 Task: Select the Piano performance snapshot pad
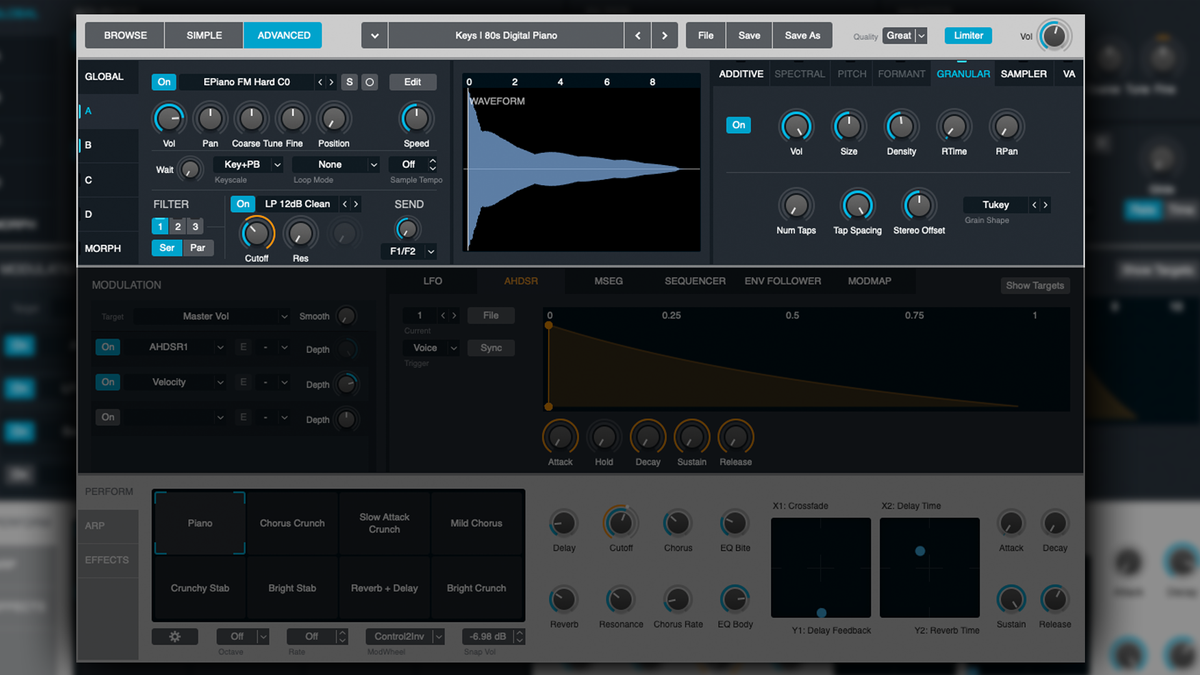click(x=199, y=522)
